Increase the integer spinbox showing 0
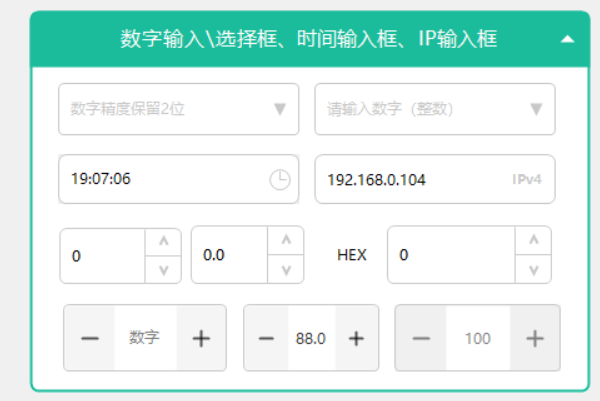 click(163, 242)
